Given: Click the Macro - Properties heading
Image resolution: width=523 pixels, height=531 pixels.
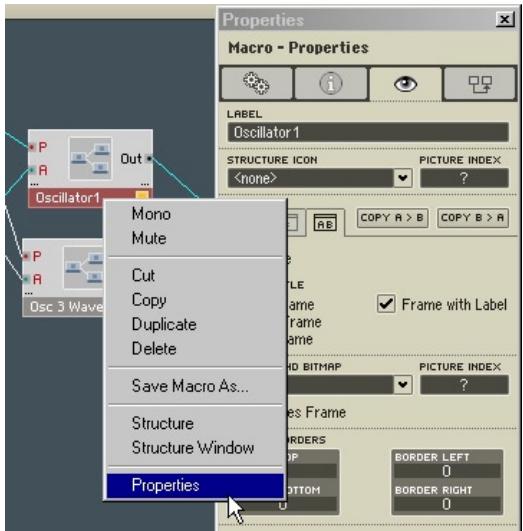Looking at the screenshot, I should 298,47.
